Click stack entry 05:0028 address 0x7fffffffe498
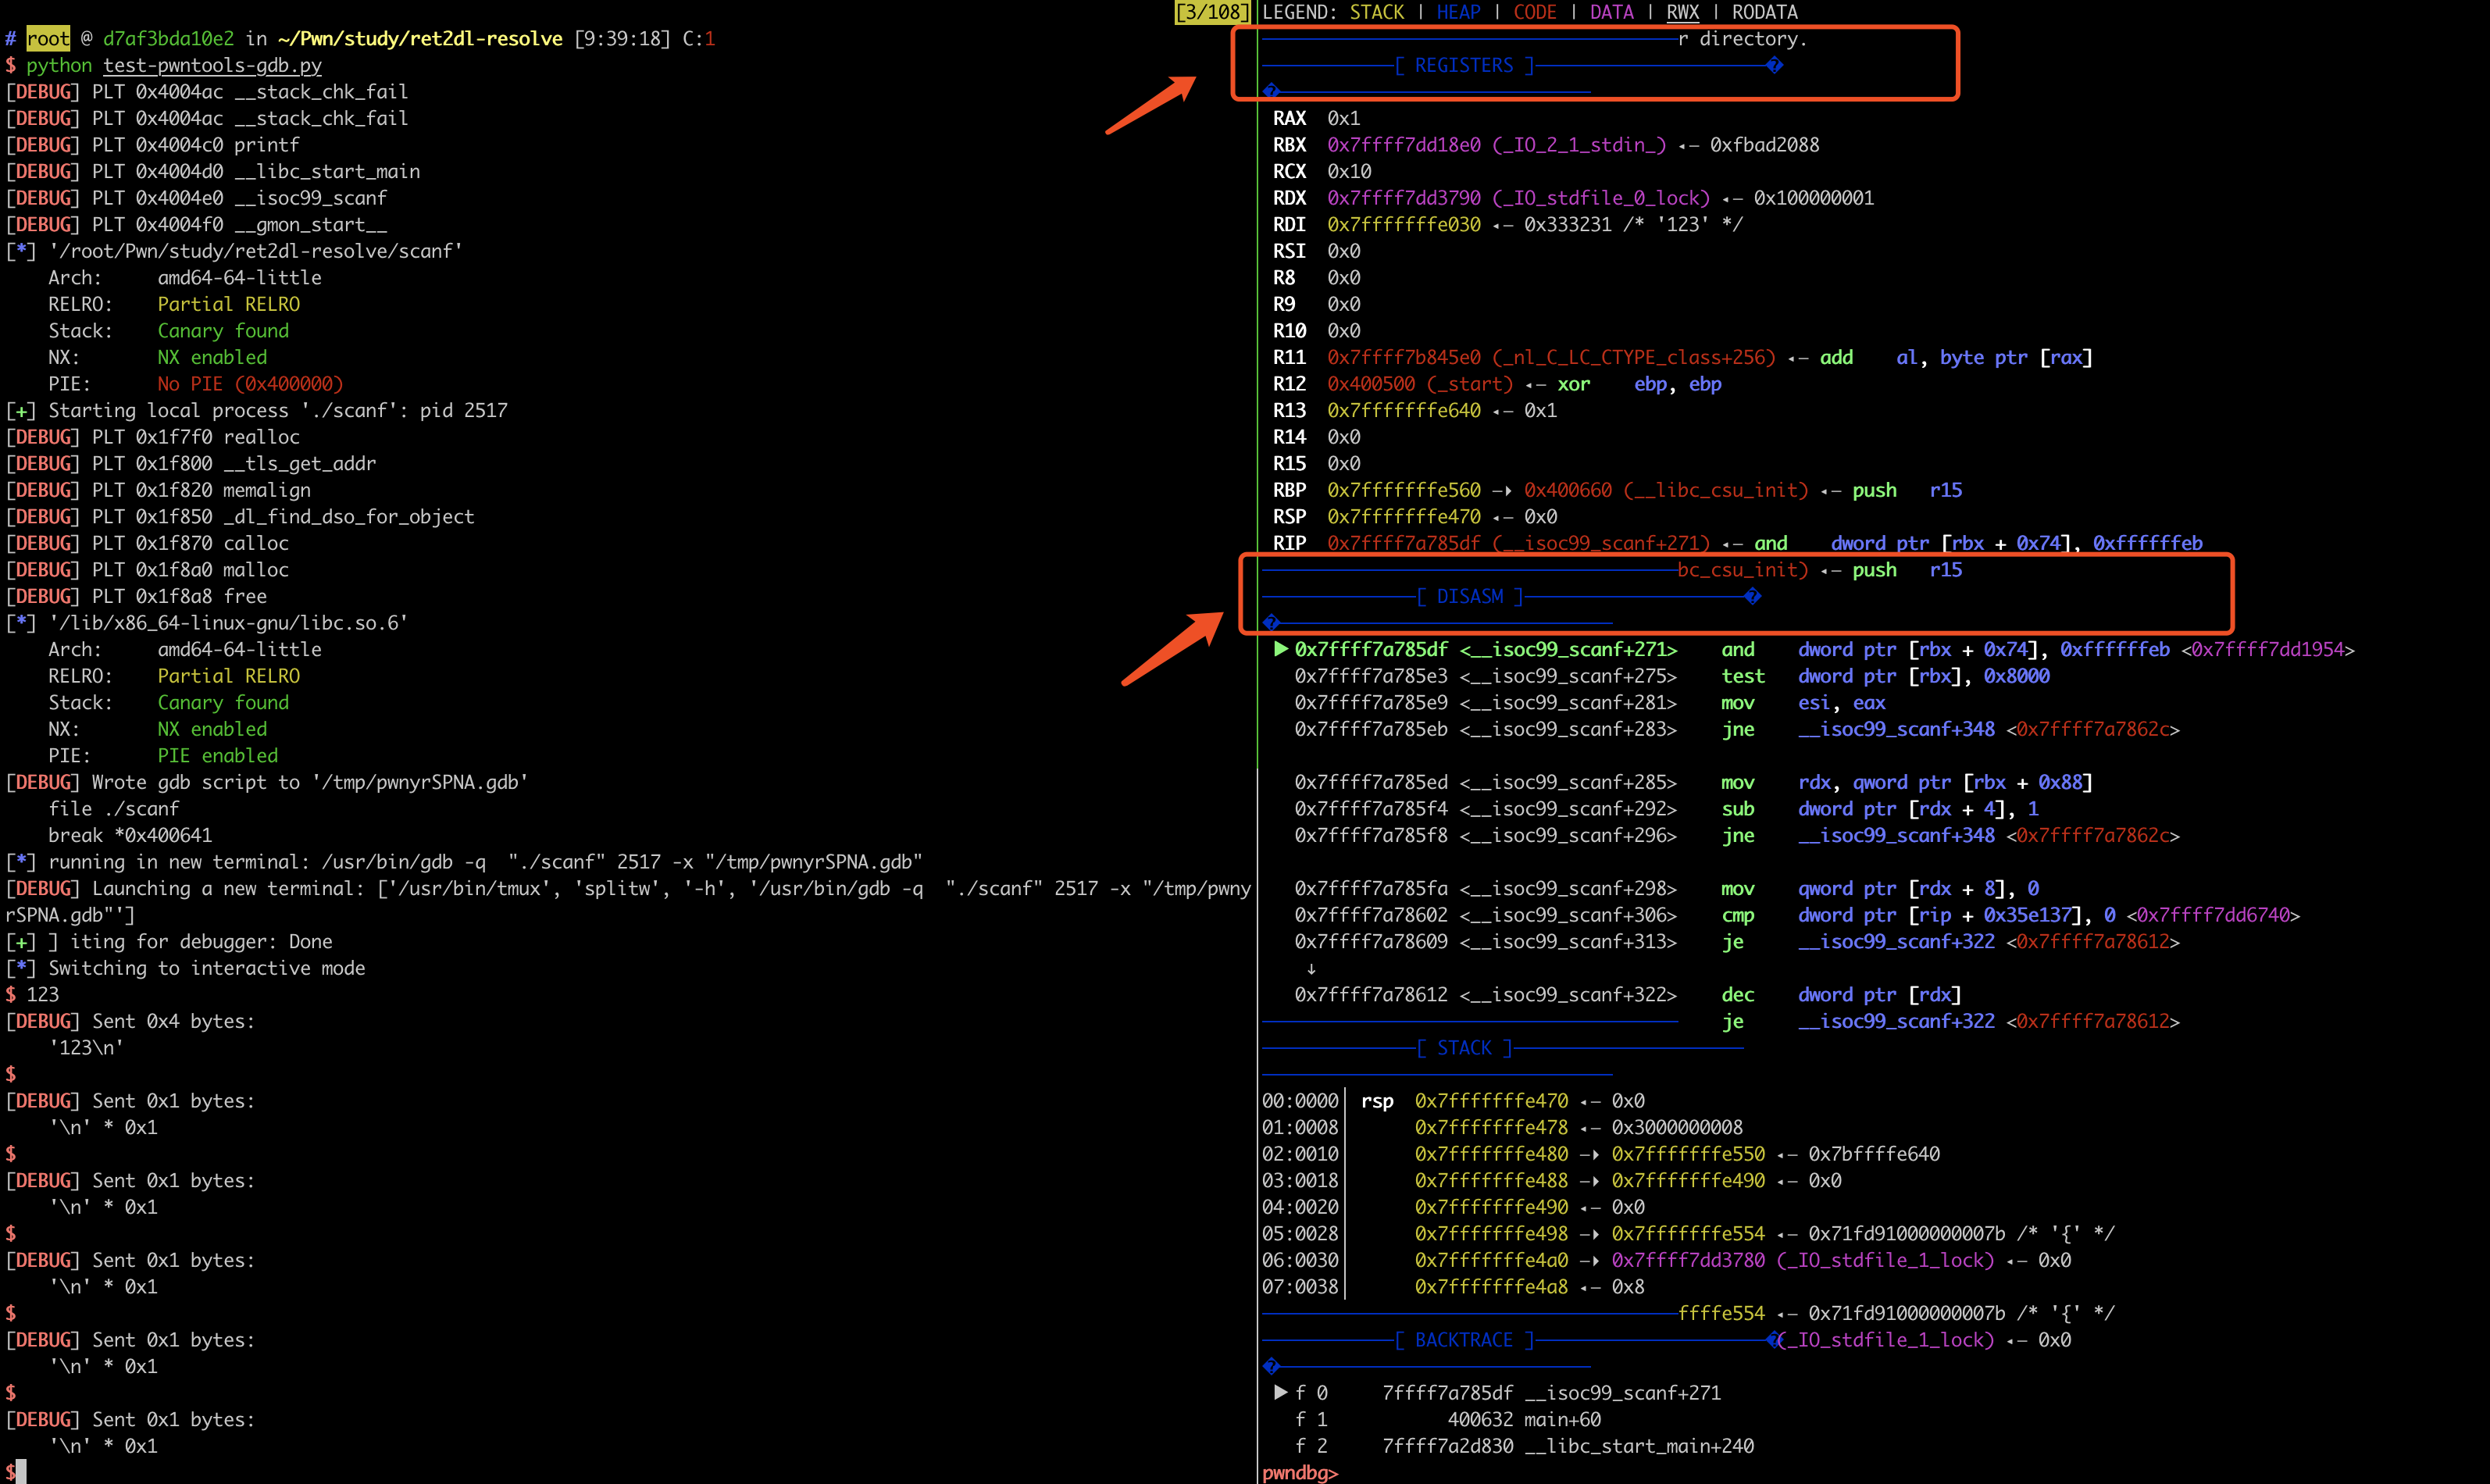Image resolution: width=2490 pixels, height=1484 pixels. pyautogui.click(x=1491, y=1233)
